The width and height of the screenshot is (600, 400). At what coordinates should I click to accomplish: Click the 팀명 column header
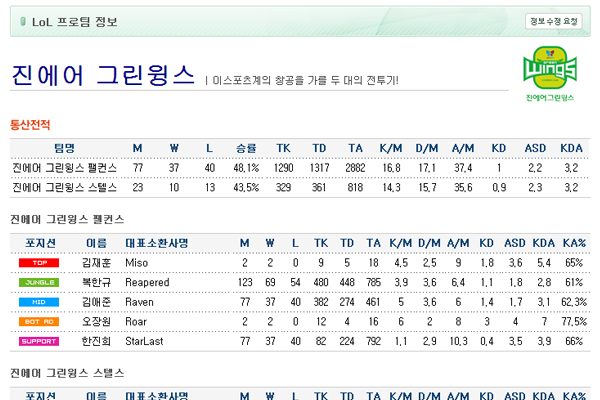coord(64,148)
